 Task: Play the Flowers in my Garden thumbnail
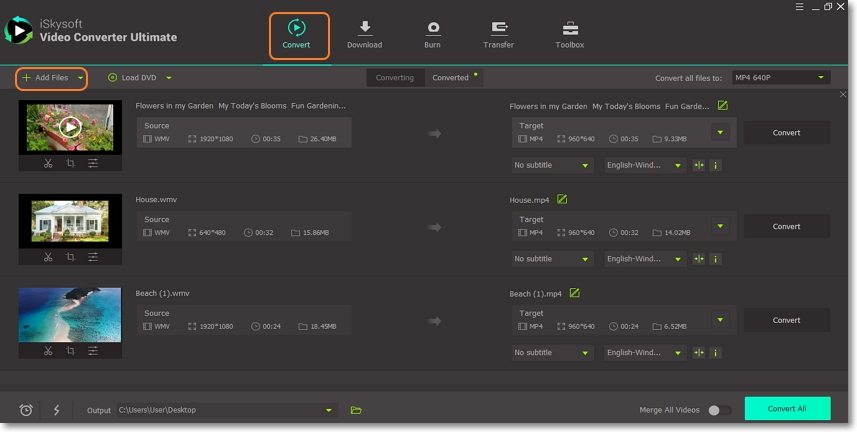(69, 127)
